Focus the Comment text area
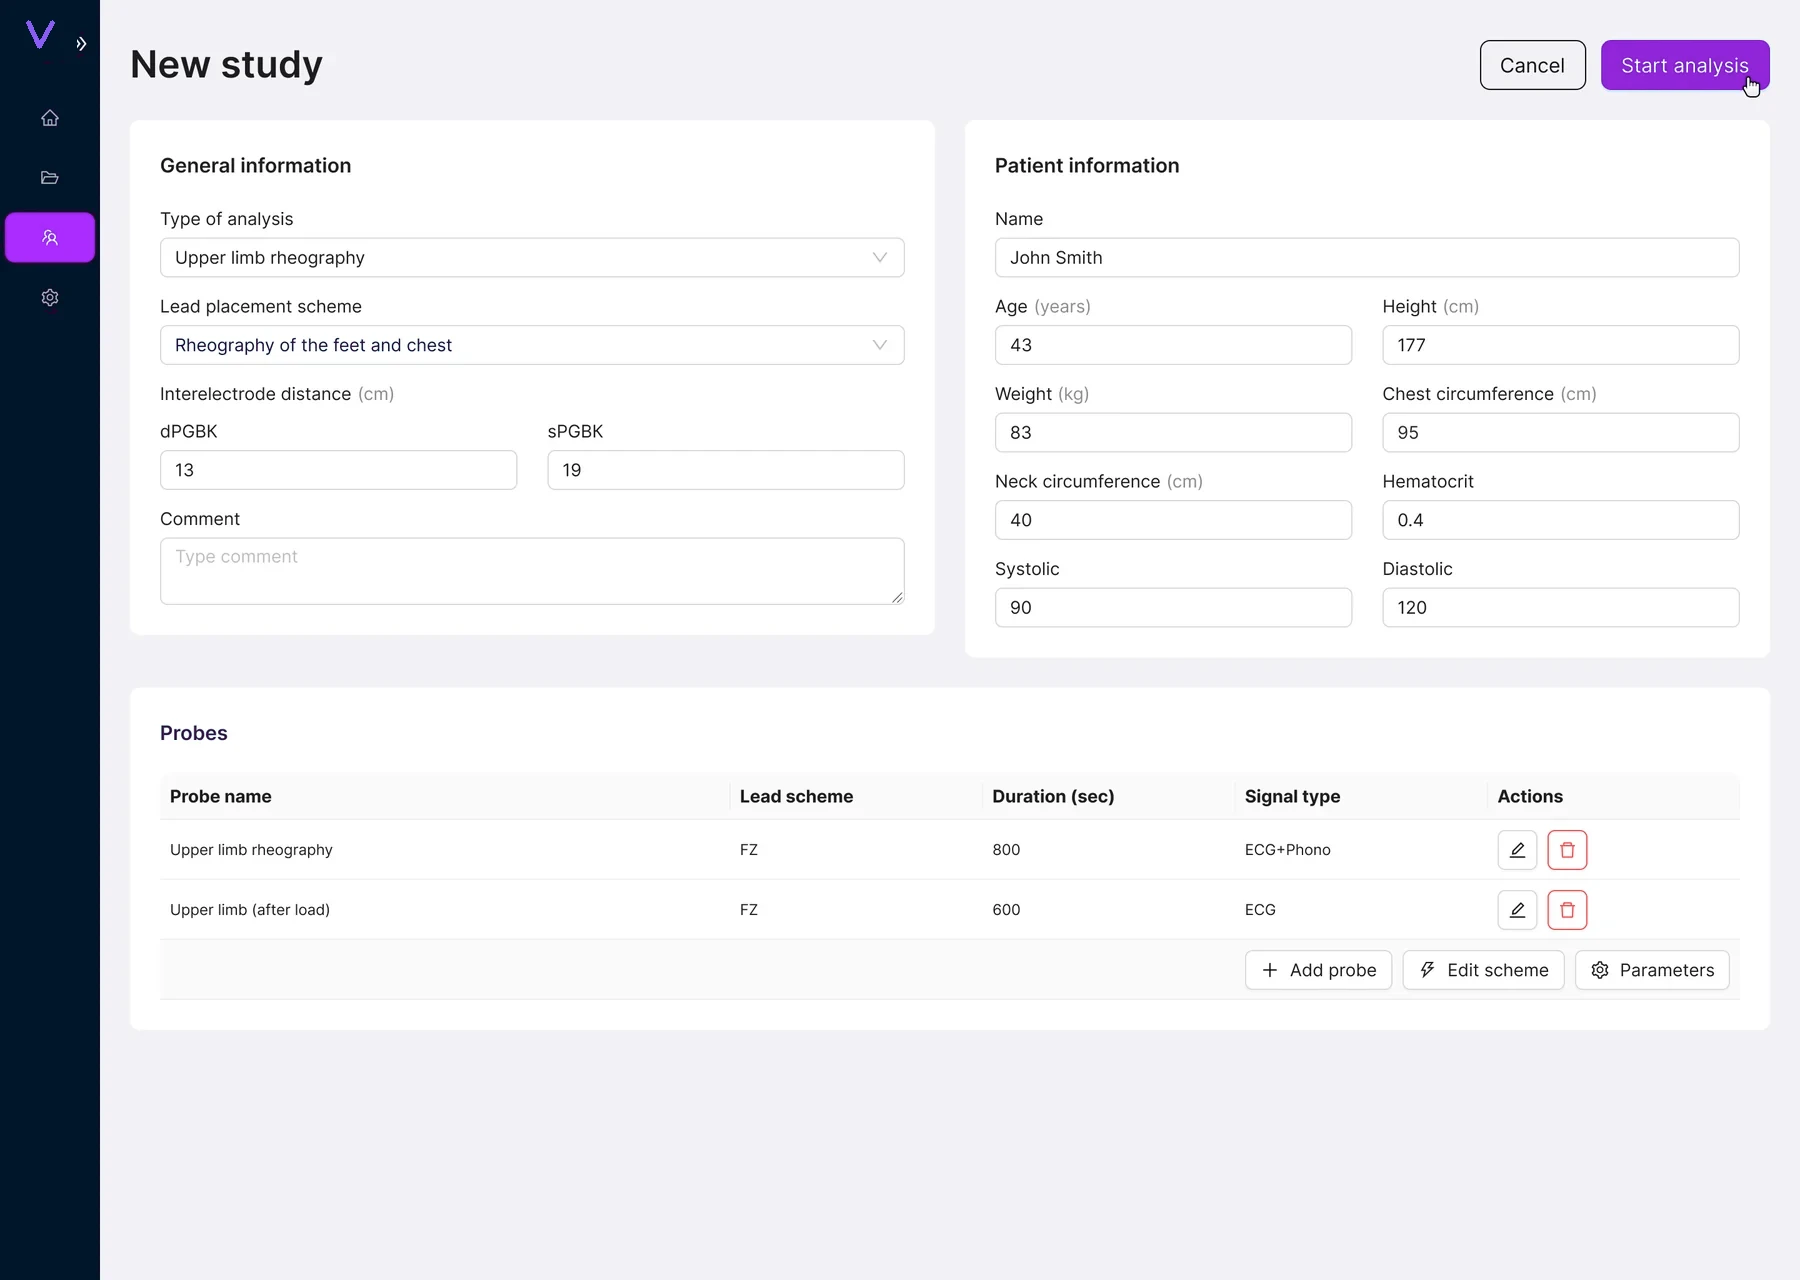Viewport: 1800px width, 1280px height. click(x=532, y=571)
